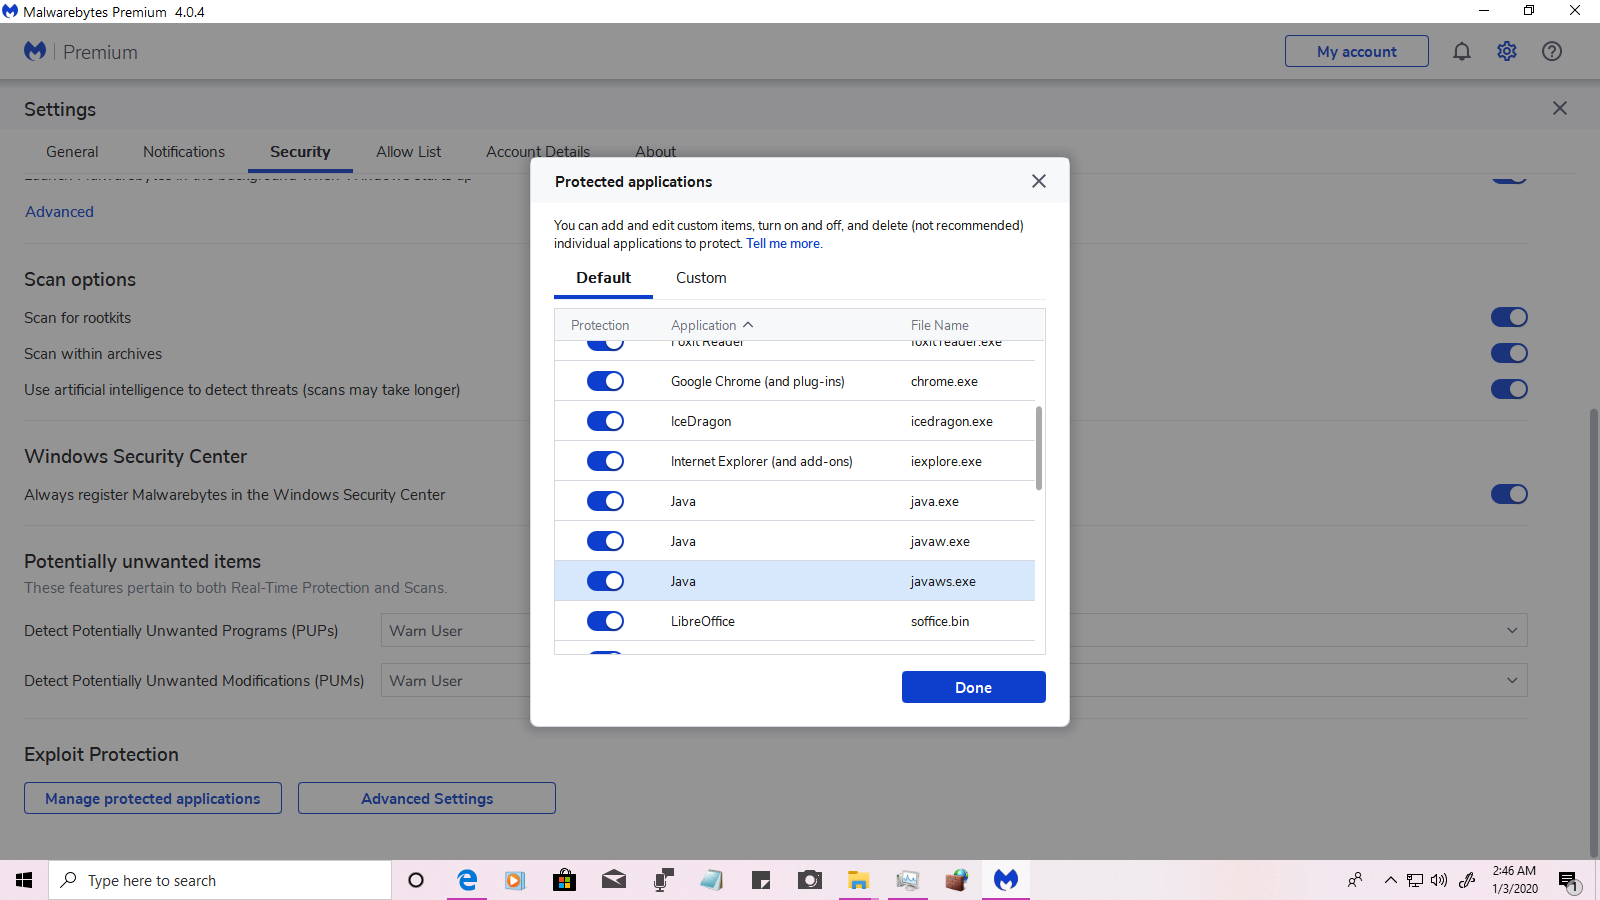Open Action Center notification icon

[x=1568, y=881]
